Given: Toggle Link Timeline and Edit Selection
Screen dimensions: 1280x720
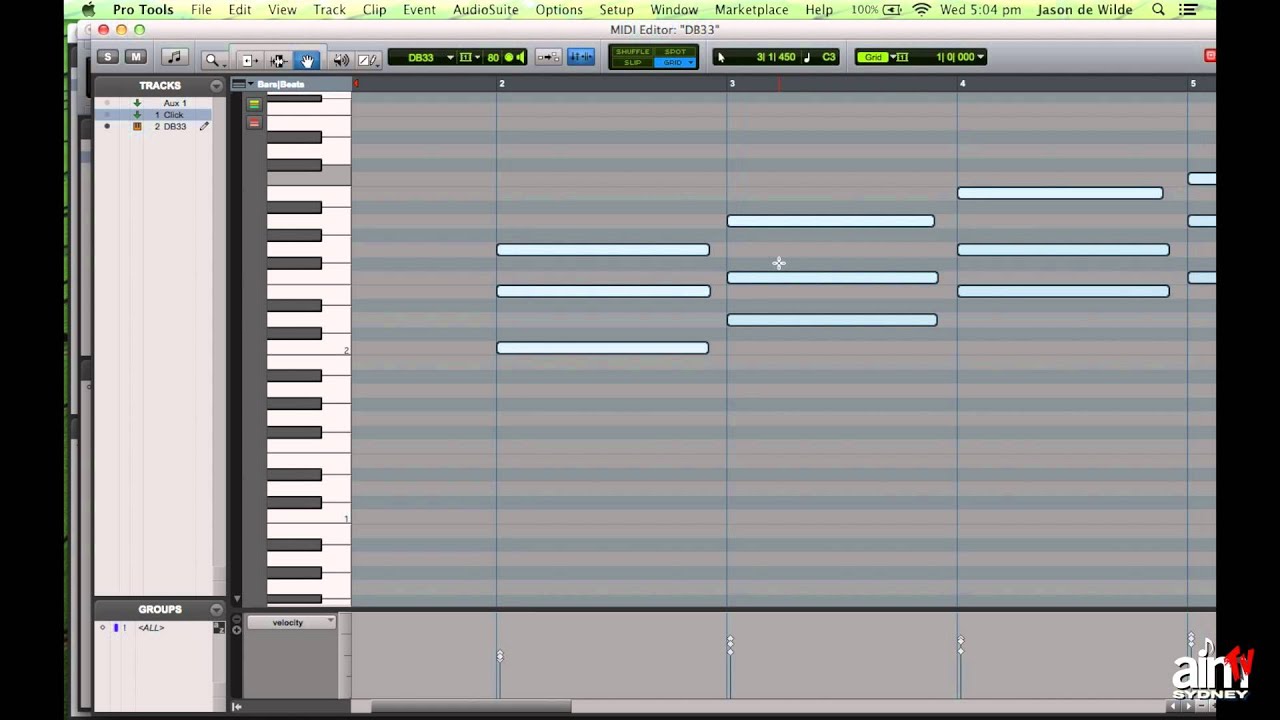Looking at the screenshot, I should 548,57.
